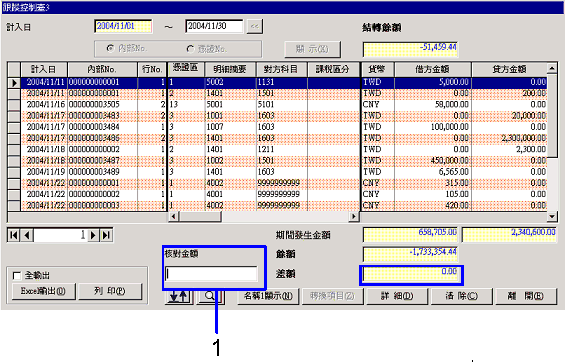565x363 pixels.
Task: Click the 內部No. column header
Action: pos(102,69)
